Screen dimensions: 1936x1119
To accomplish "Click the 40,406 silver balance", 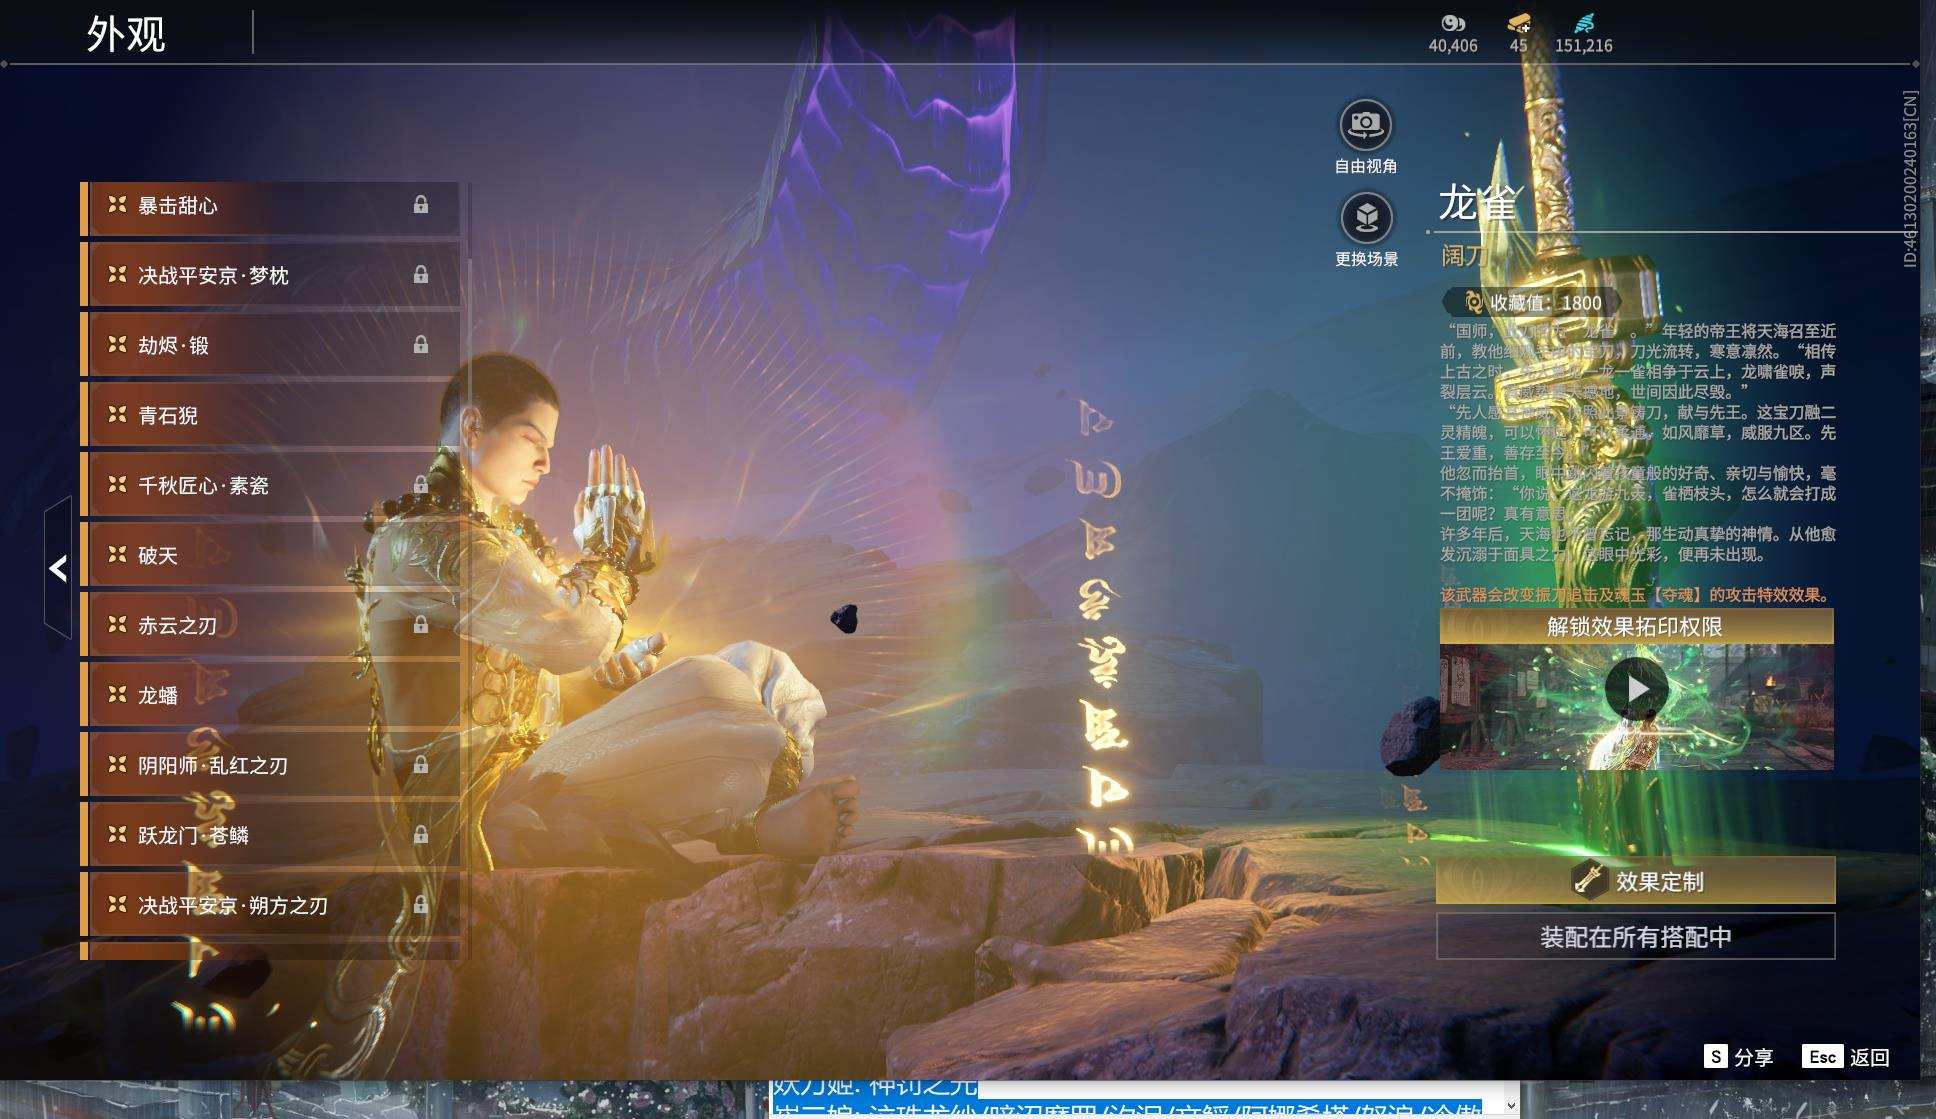I will click(x=1453, y=46).
